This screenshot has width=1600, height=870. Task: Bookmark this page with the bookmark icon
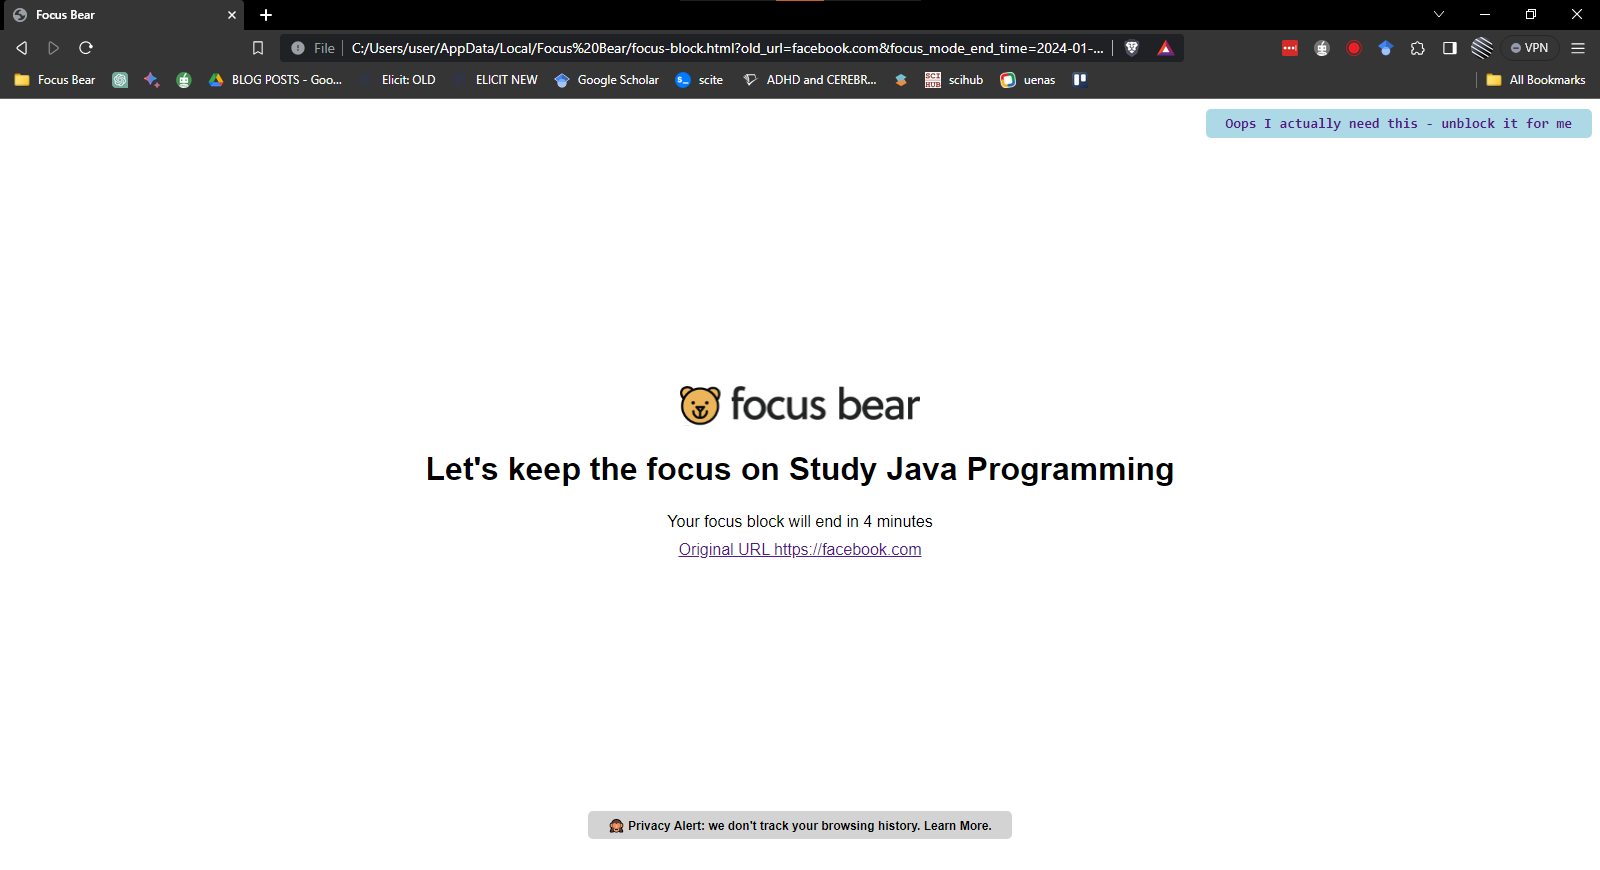coord(258,48)
